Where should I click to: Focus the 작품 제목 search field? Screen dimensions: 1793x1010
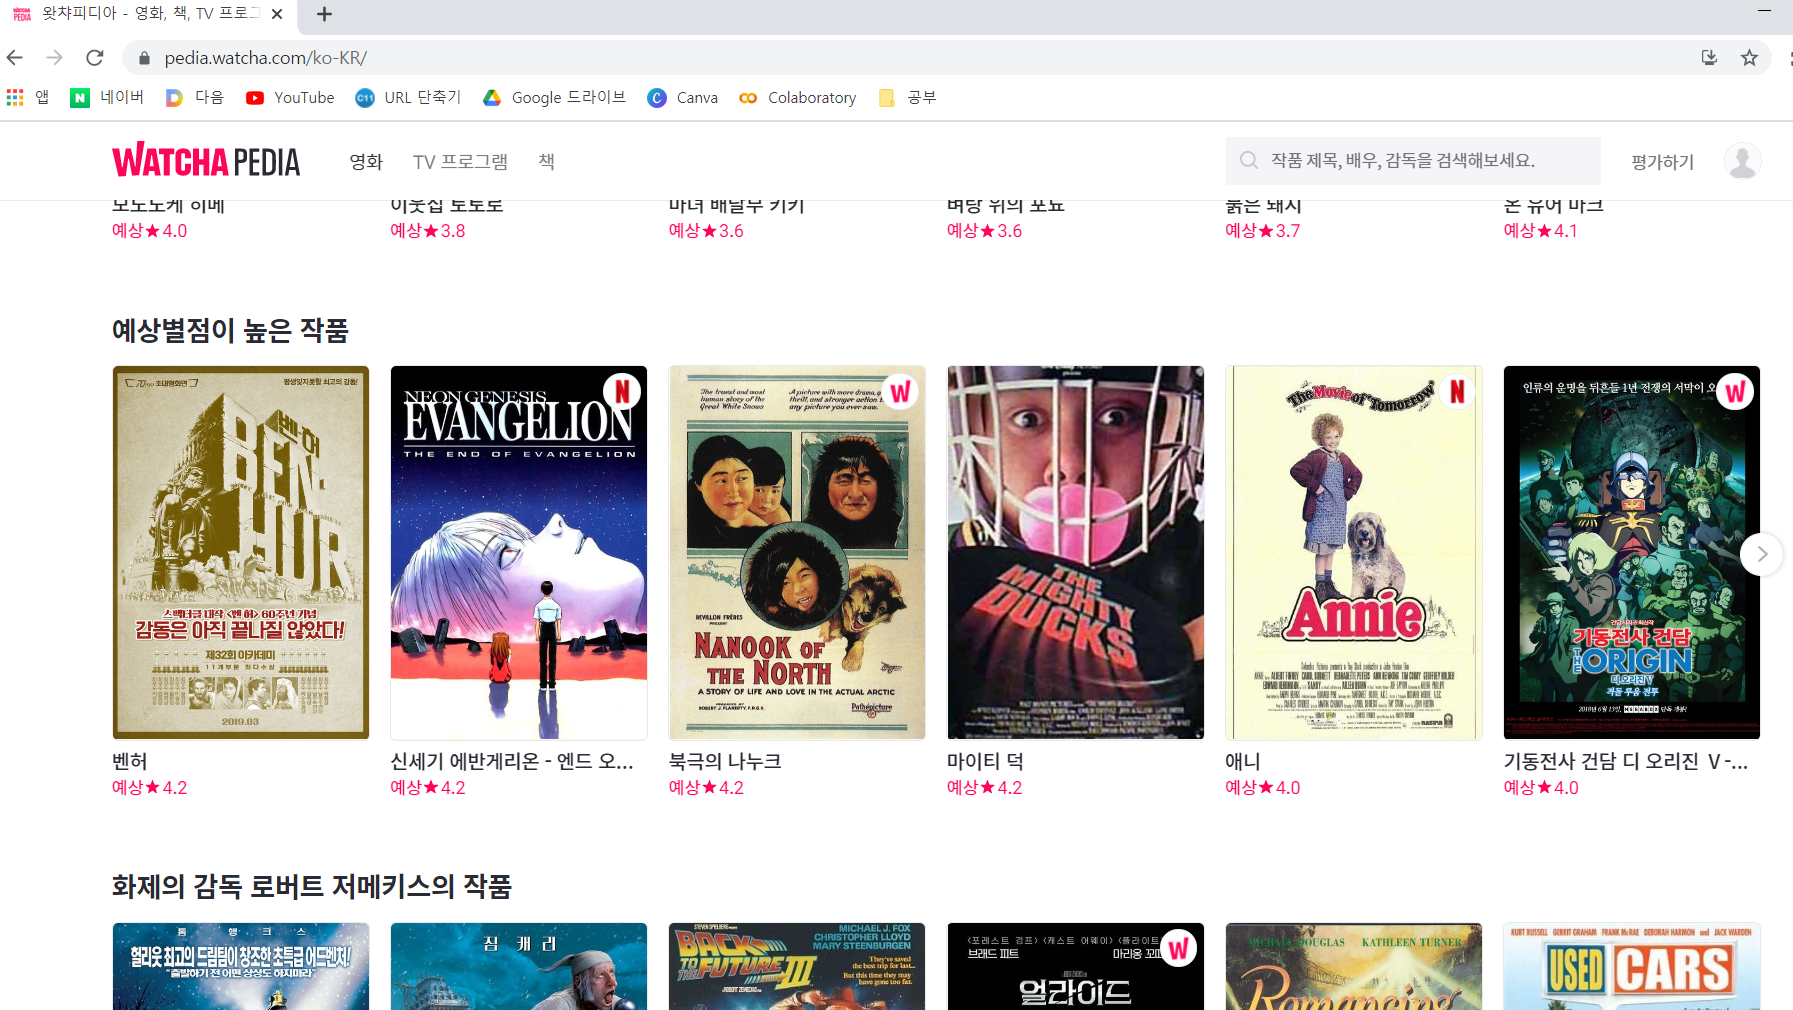pyautogui.click(x=1413, y=160)
